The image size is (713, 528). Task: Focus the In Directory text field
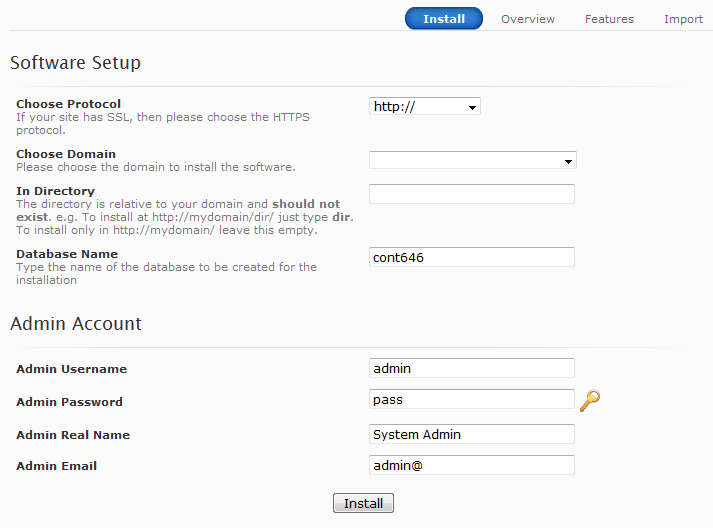click(472, 194)
